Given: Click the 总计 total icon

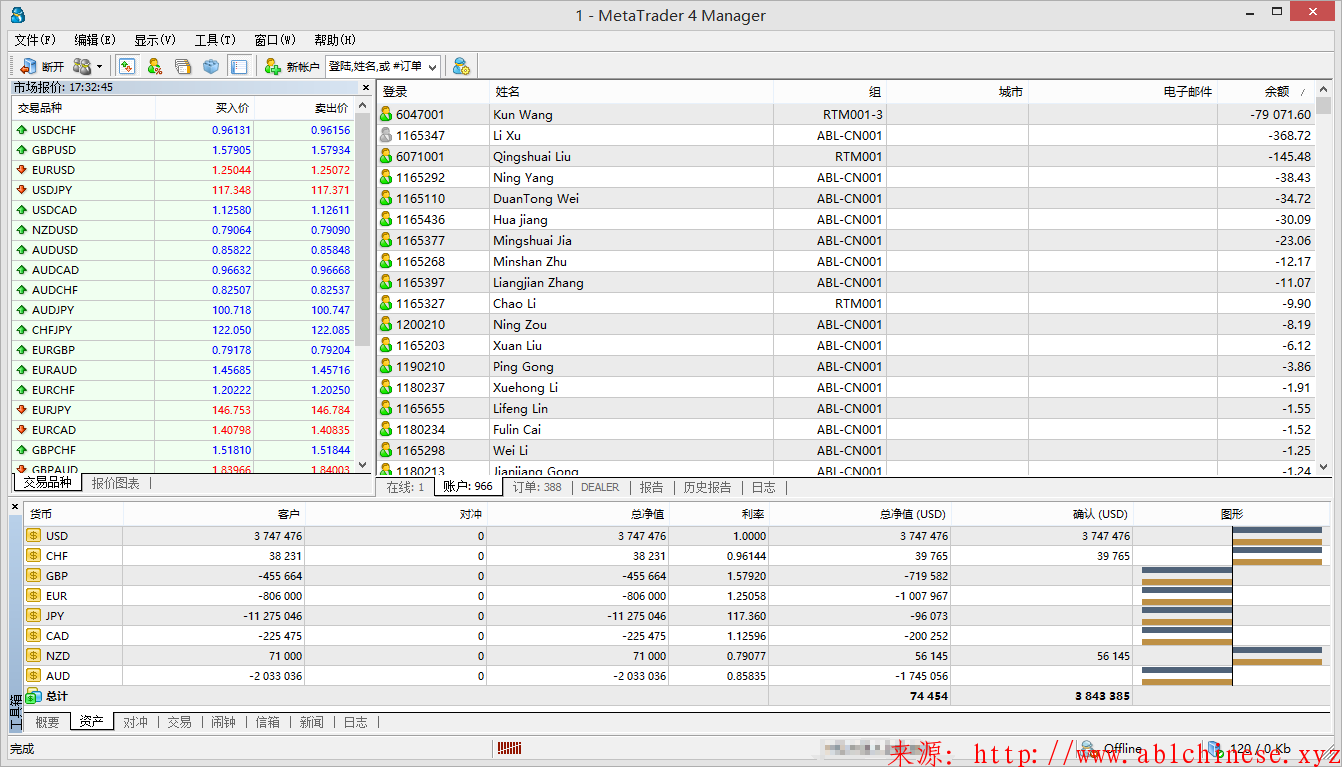Looking at the screenshot, I should point(33,696).
